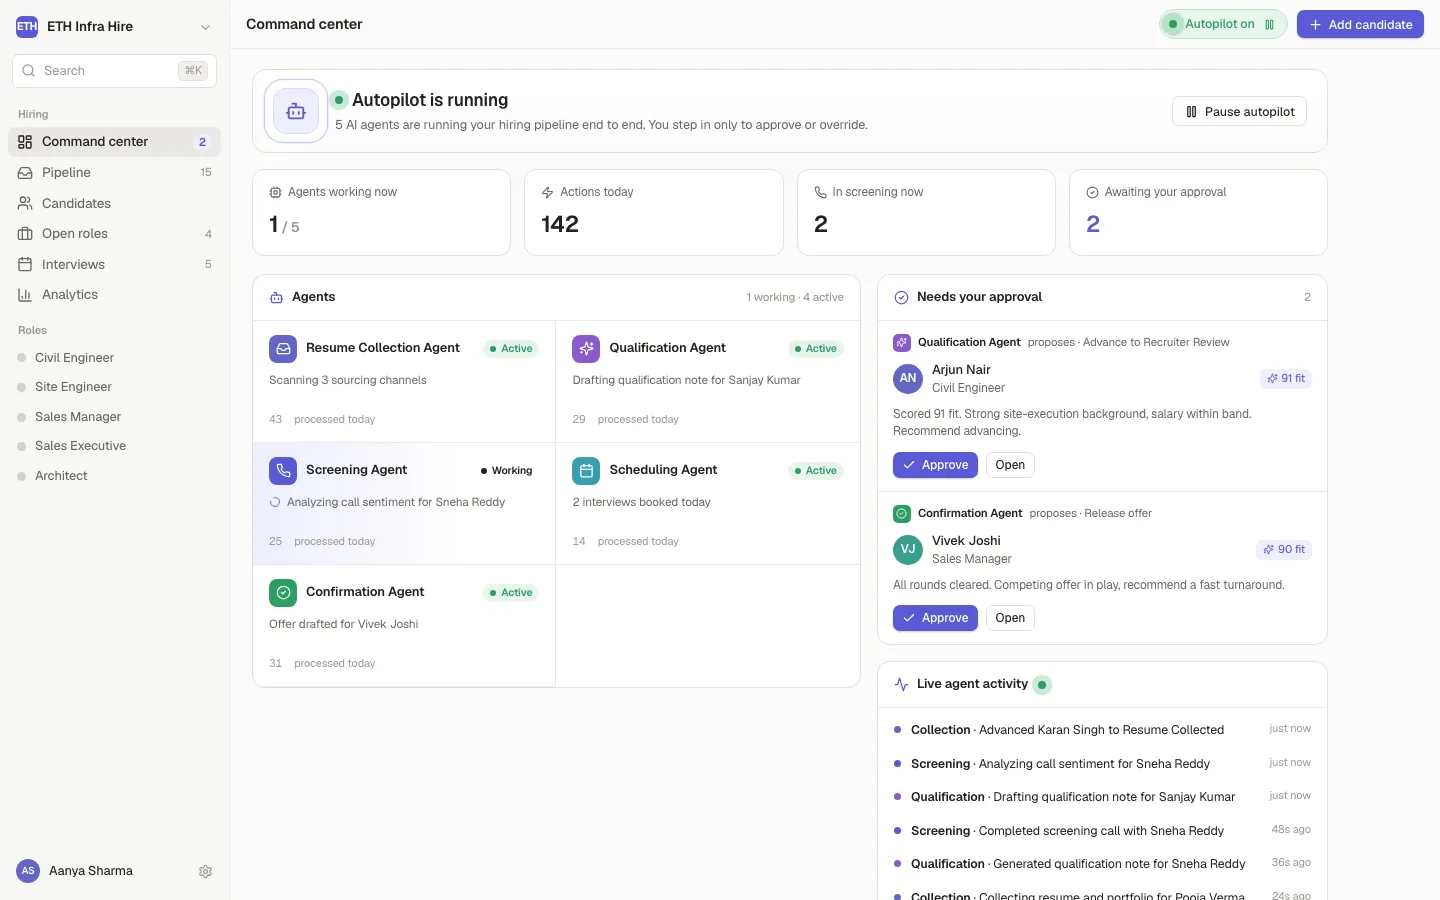Expand the ETH Infra Hire workspace switcher chevron

(205, 27)
